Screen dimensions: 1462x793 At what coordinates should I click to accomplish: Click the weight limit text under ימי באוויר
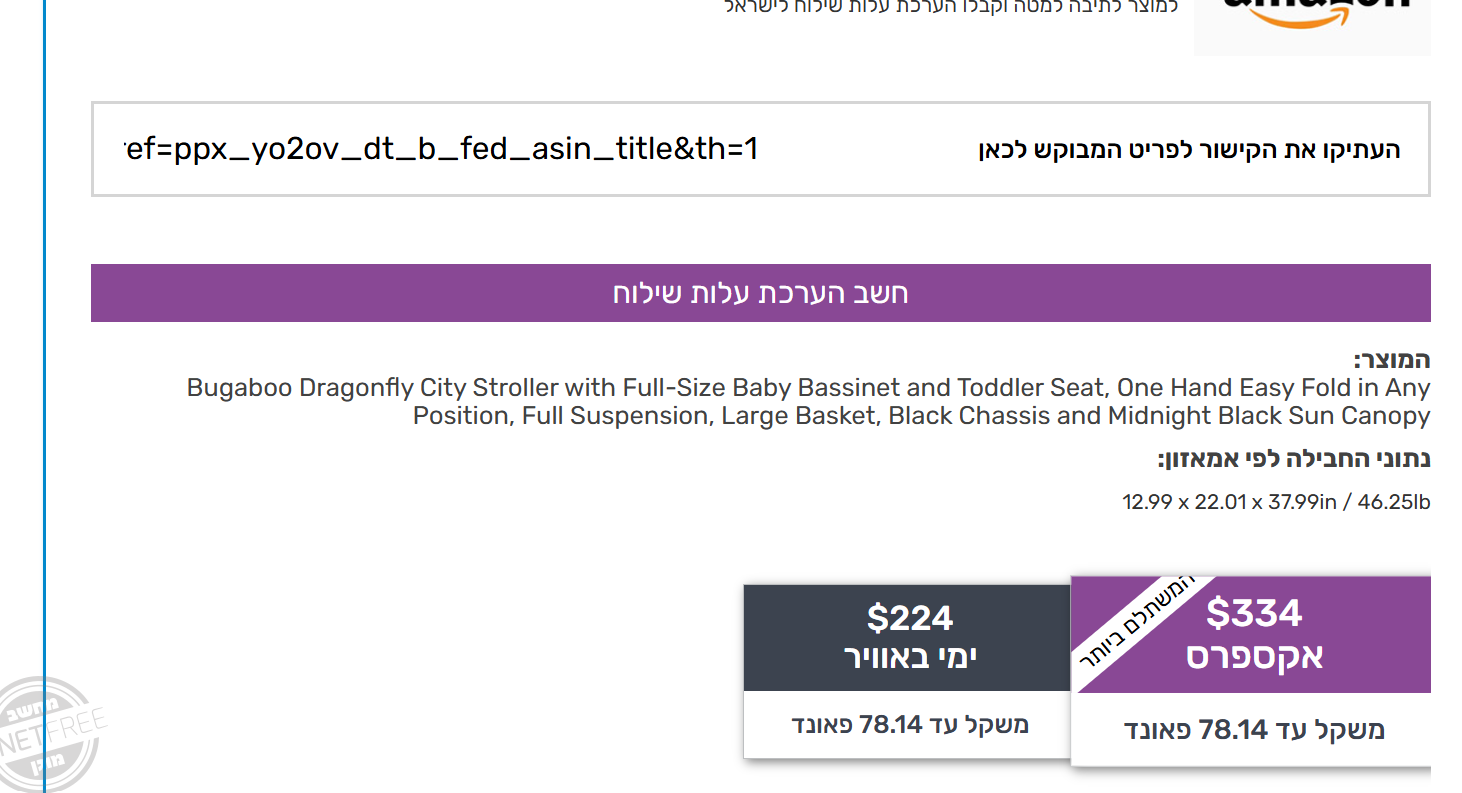pyautogui.click(x=909, y=724)
